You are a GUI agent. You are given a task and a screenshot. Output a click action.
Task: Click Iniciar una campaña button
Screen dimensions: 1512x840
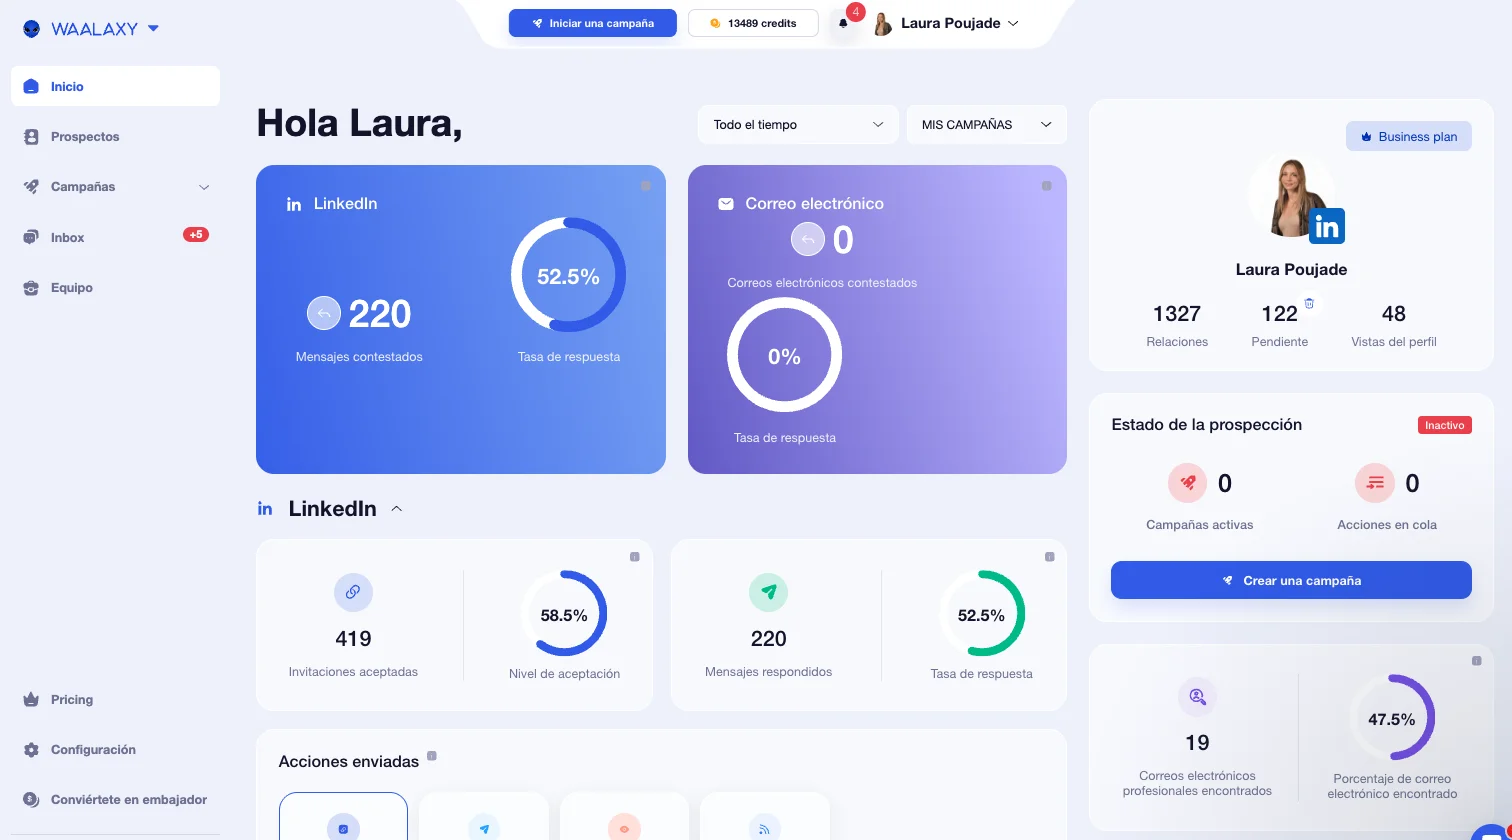(x=593, y=23)
